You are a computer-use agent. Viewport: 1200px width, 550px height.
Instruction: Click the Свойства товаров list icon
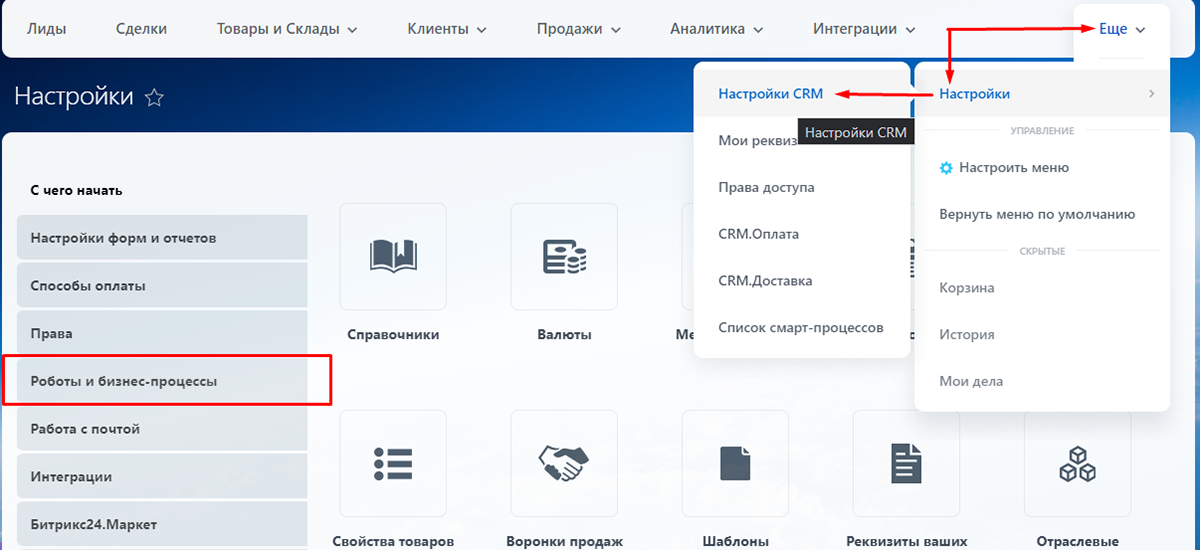393,463
